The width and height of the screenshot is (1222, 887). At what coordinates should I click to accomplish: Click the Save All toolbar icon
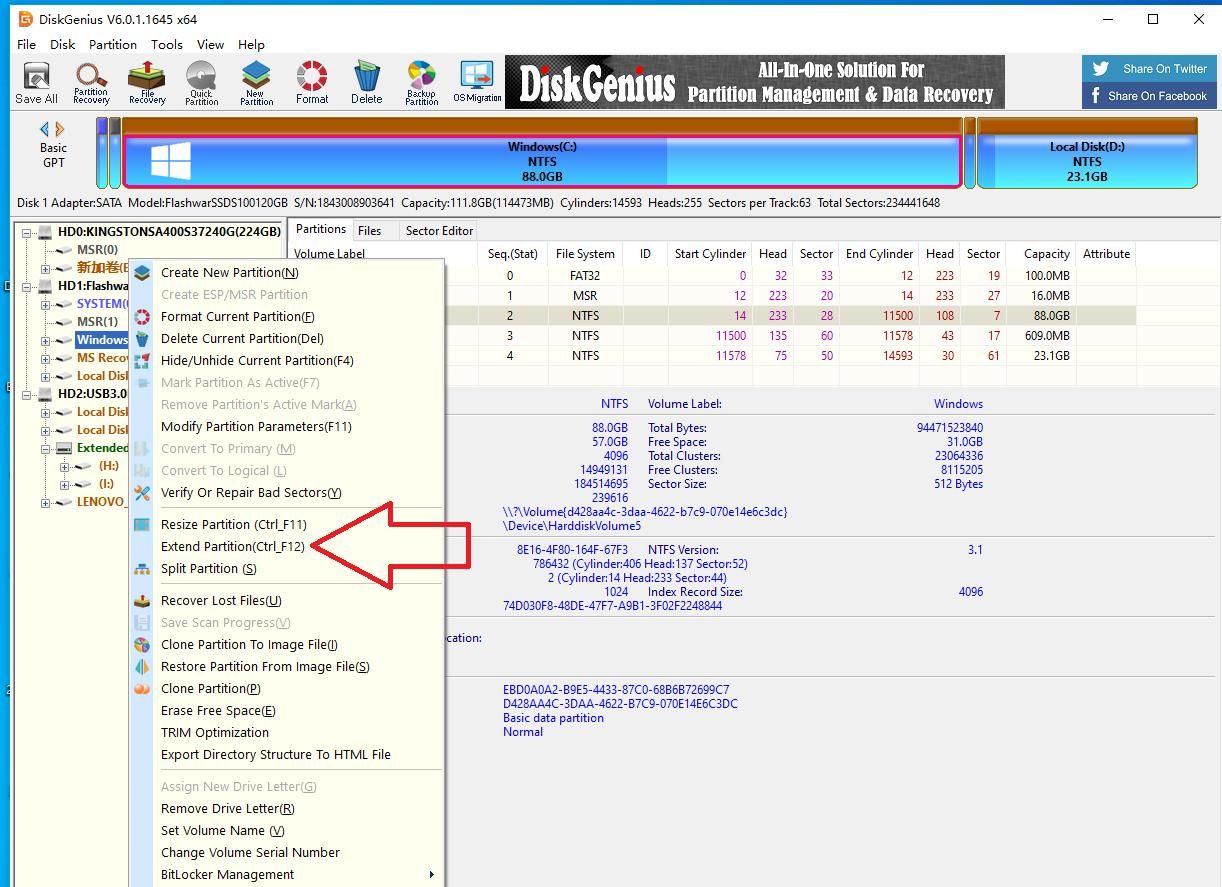[36, 83]
